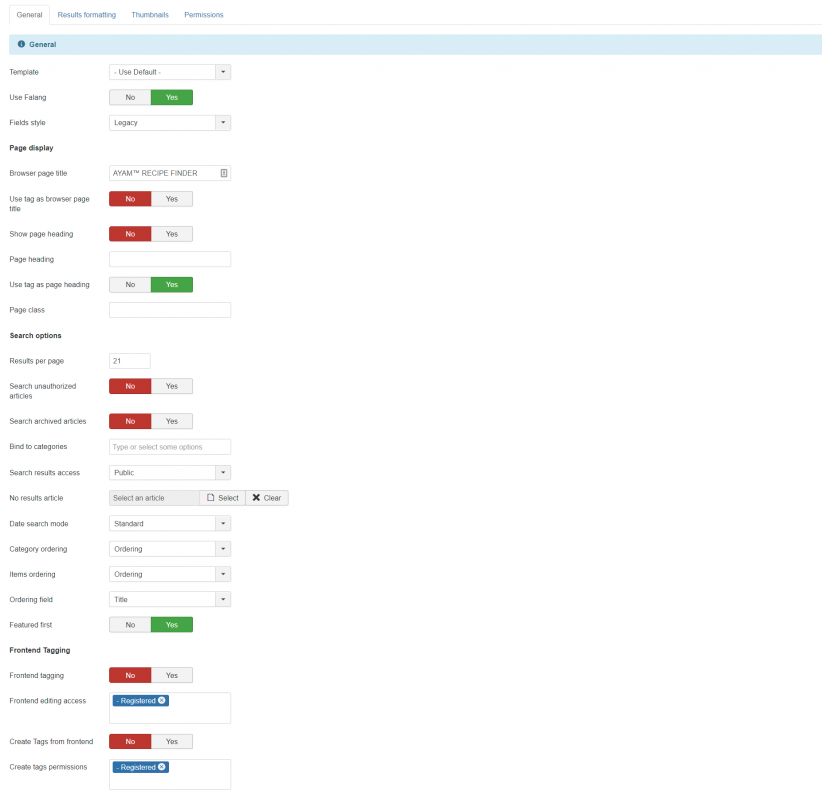Click the Page heading input field
Image resolution: width=822 pixels, height=800 pixels.
[170, 260]
